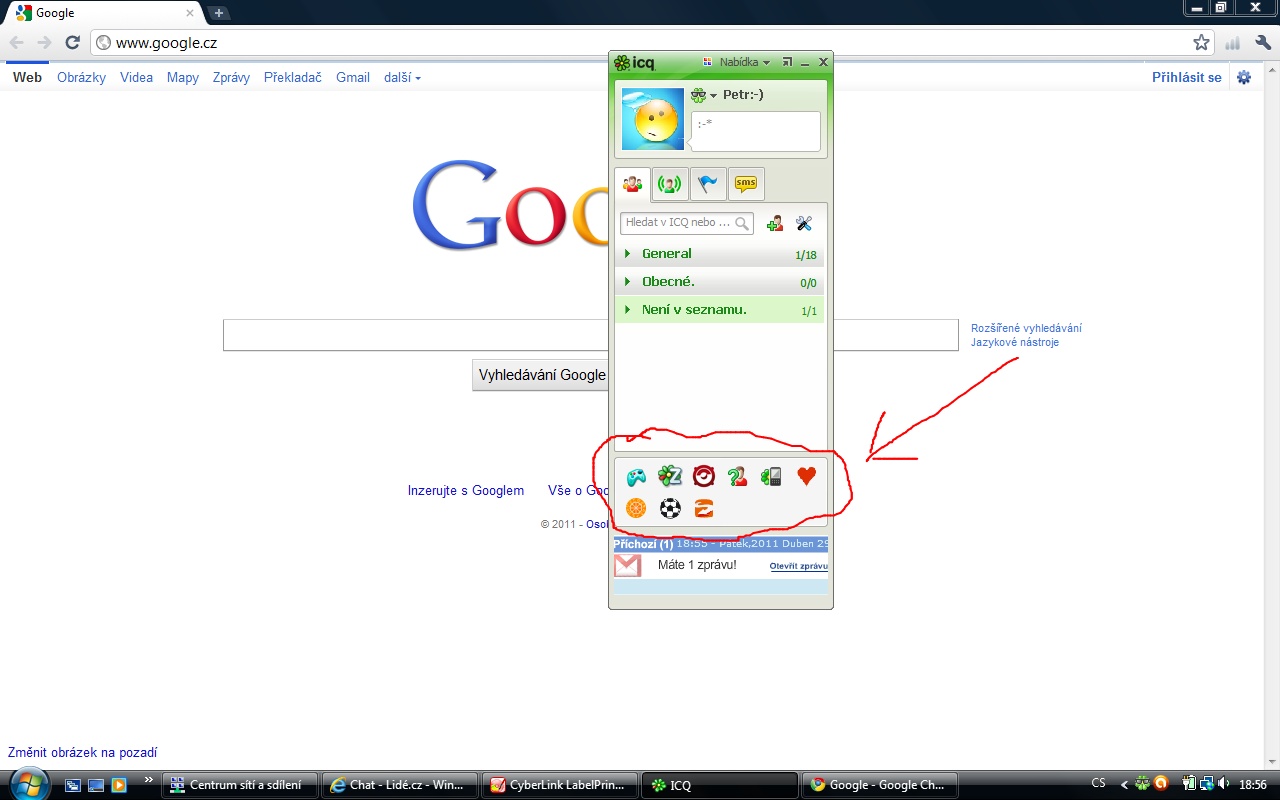Open the Nabídka menu in ICQ
The width and height of the screenshot is (1280, 800).
click(737, 62)
